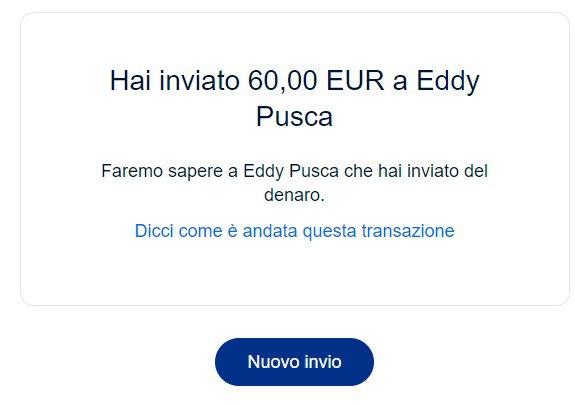
Task: Click the word transazione in the blue link
Action: [x=408, y=231]
